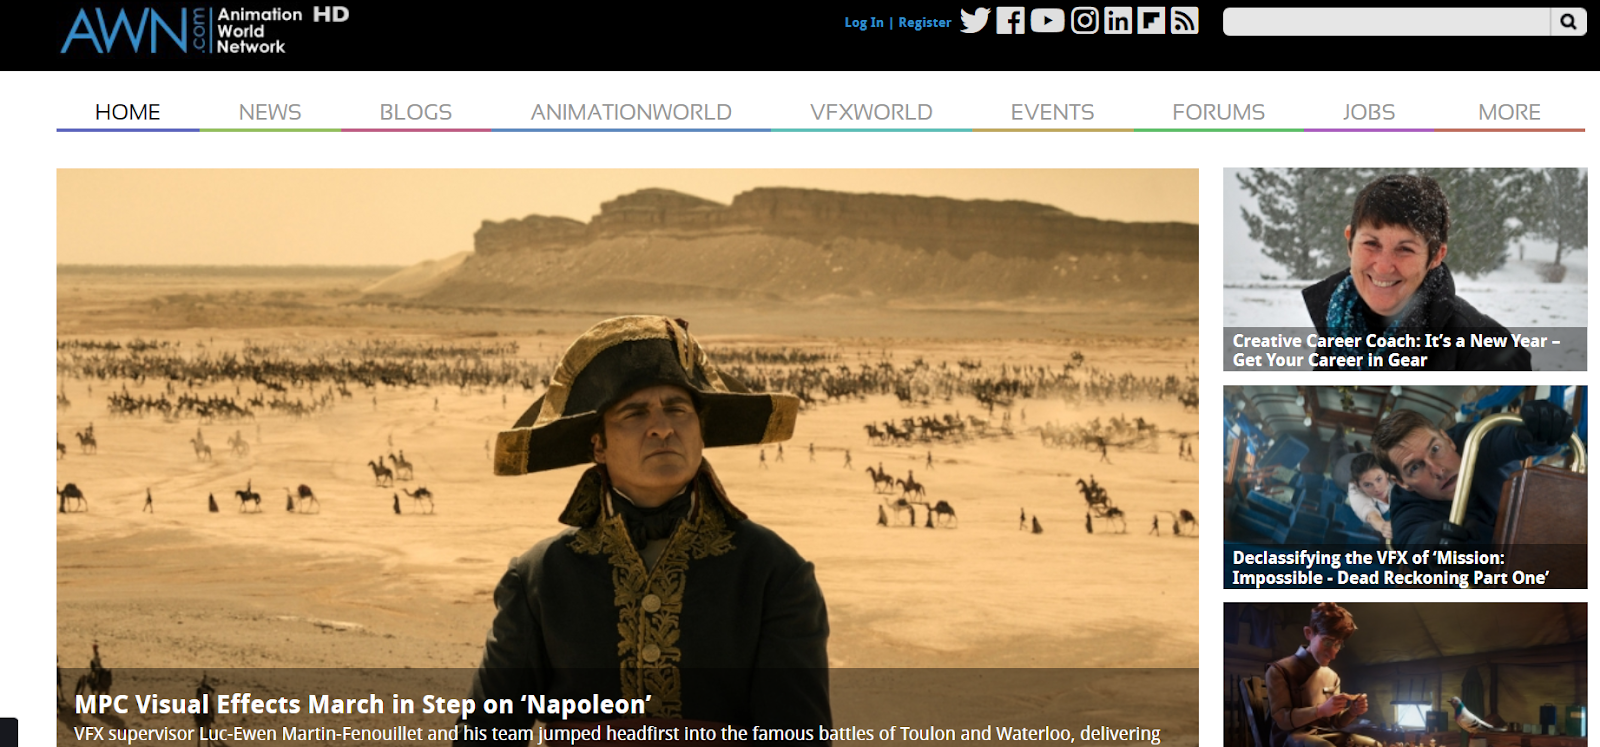Screen dimensions: 1600x747
Task: Open the JOBS menu item
Action: coord(1369,112)
